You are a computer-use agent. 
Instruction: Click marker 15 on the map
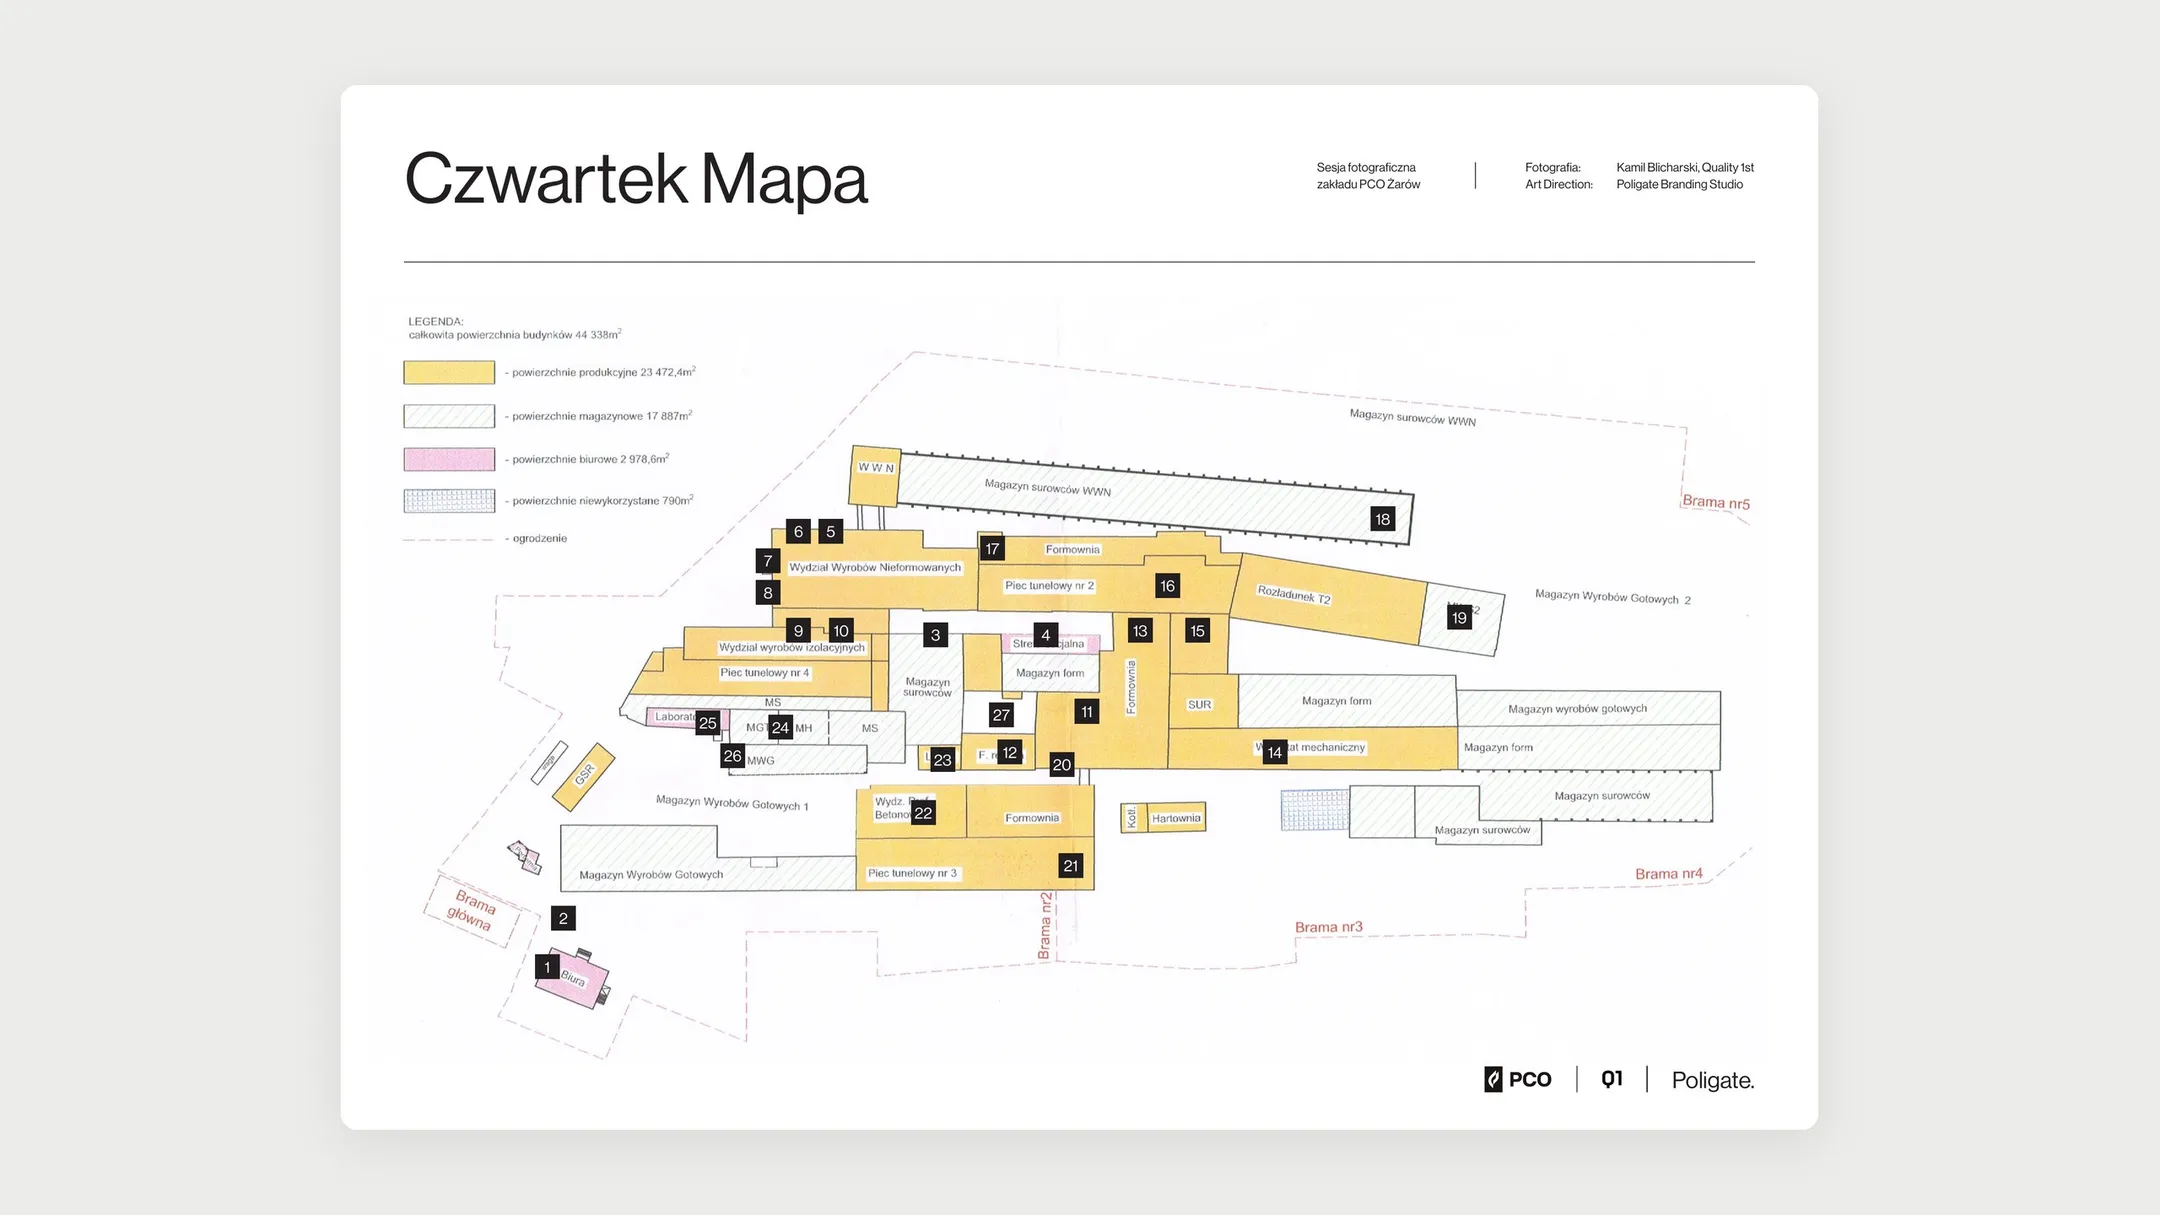[1198, 631]
